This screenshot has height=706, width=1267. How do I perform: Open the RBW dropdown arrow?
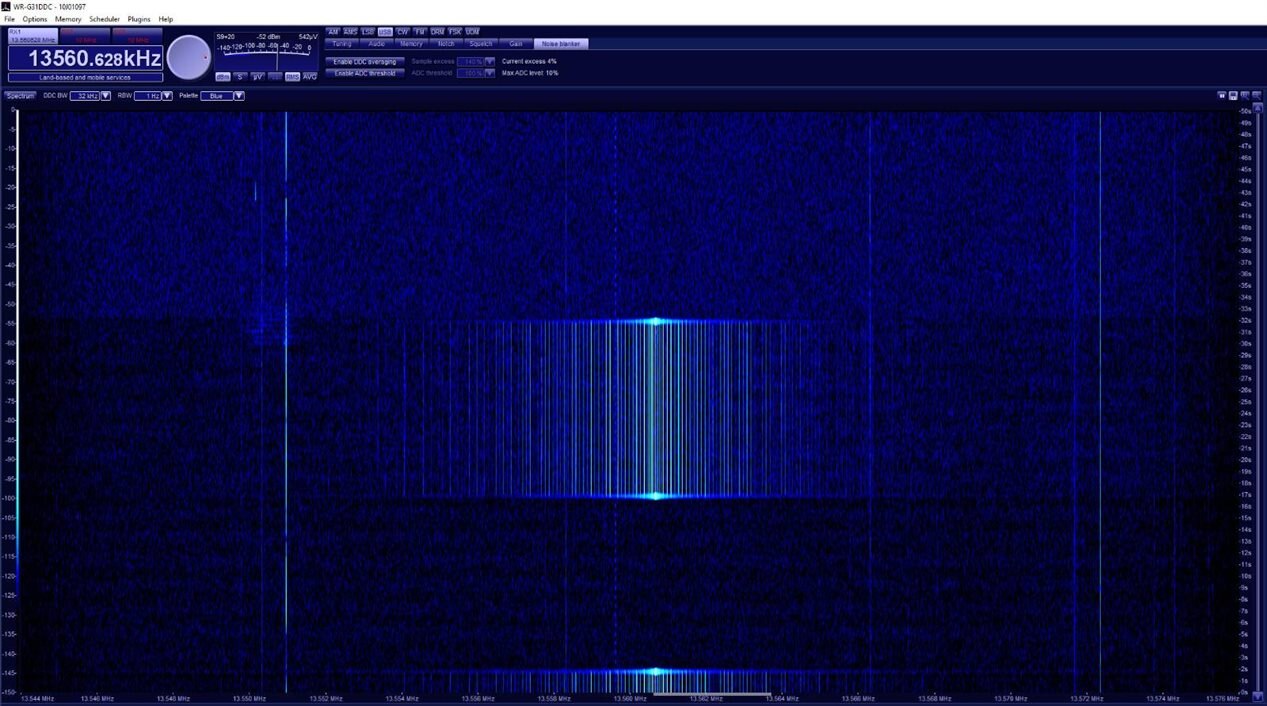pos(167,96)
